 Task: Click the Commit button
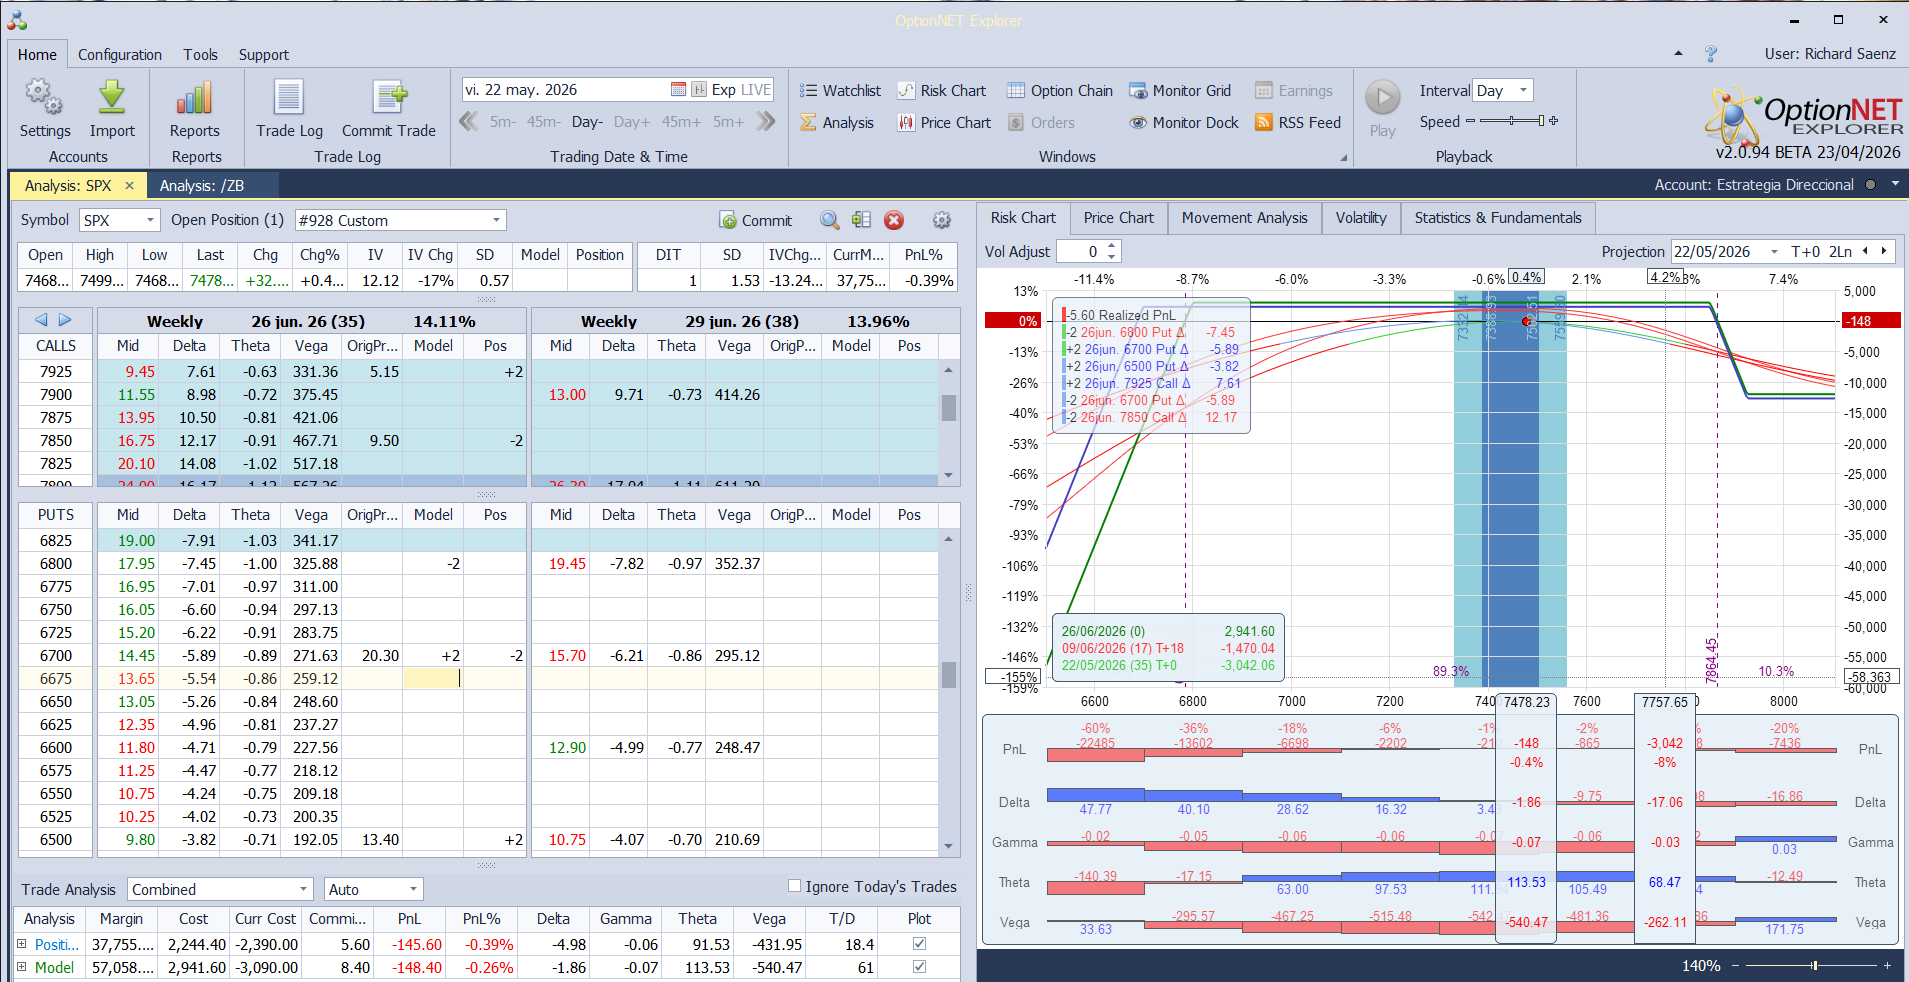[756, 220]
